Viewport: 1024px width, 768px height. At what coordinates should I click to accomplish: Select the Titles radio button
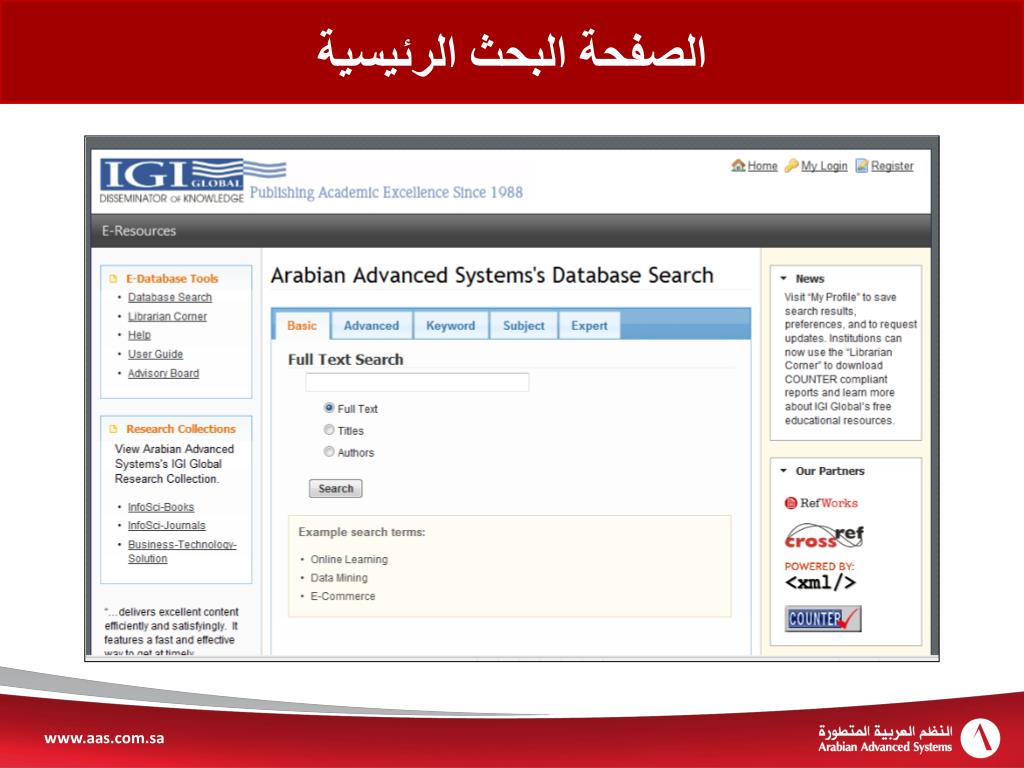329,430
